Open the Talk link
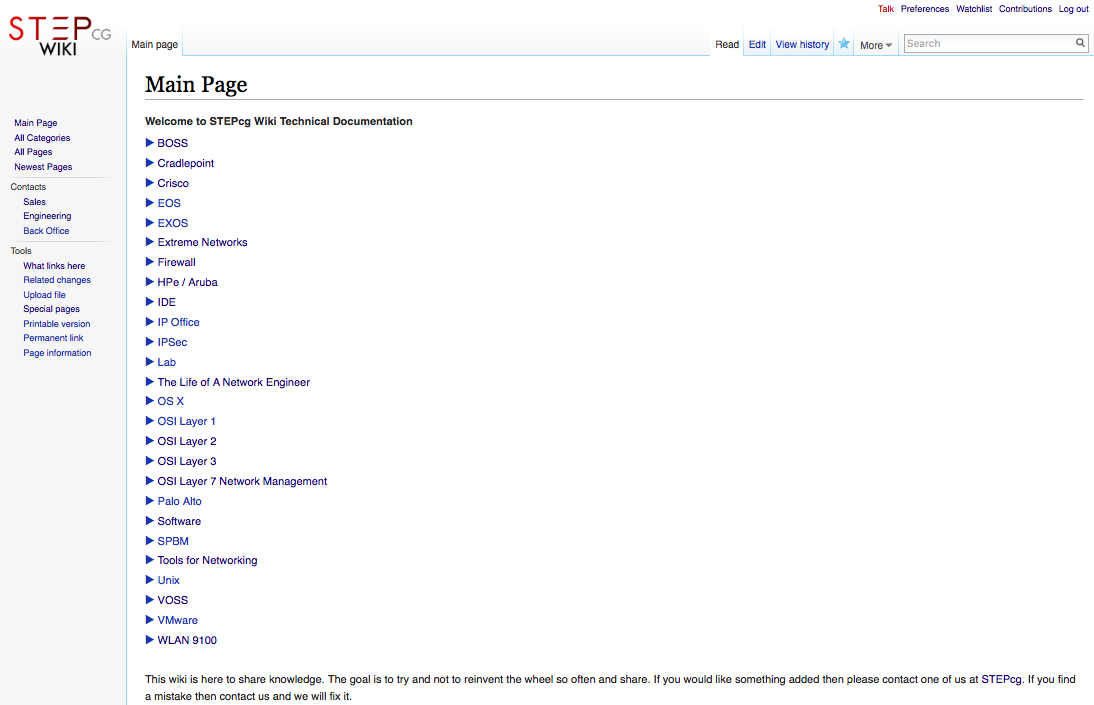Image resolution: width=1094 pixels, height=705 pixels. point(885,9)
